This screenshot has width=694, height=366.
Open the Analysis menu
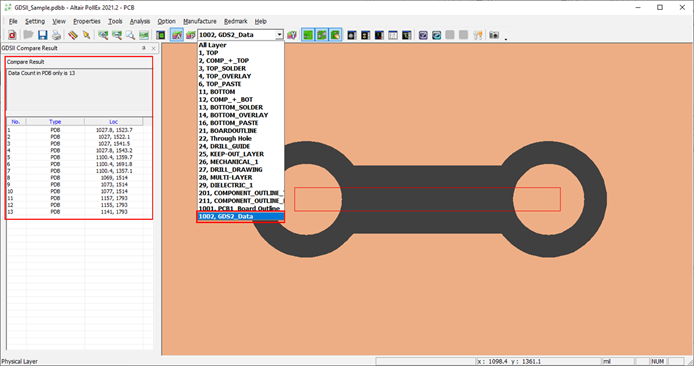pos(140,21)
